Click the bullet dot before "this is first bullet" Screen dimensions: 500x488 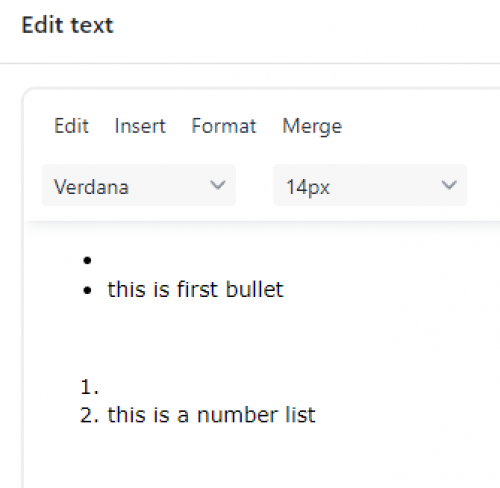tap(87, 291)
